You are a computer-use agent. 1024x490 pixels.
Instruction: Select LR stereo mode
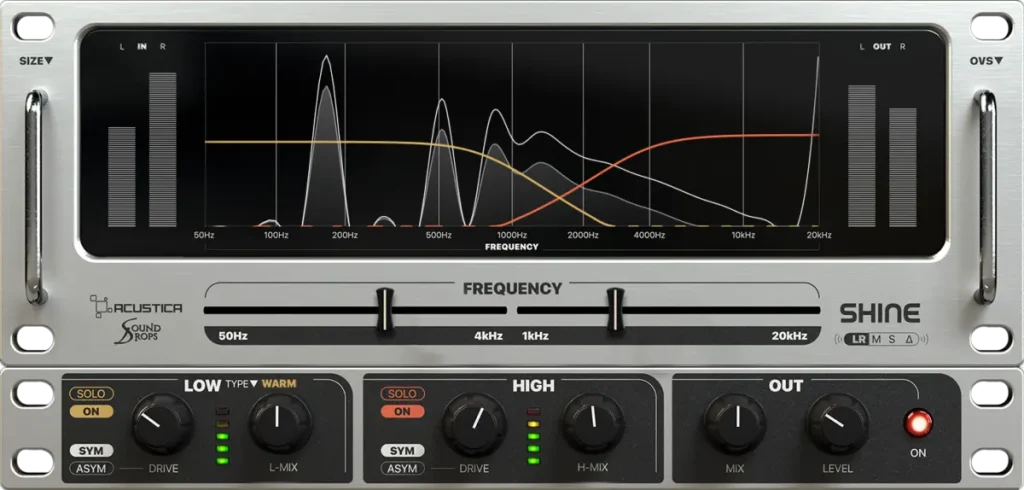pyautogui.click(x=856, y=339)
